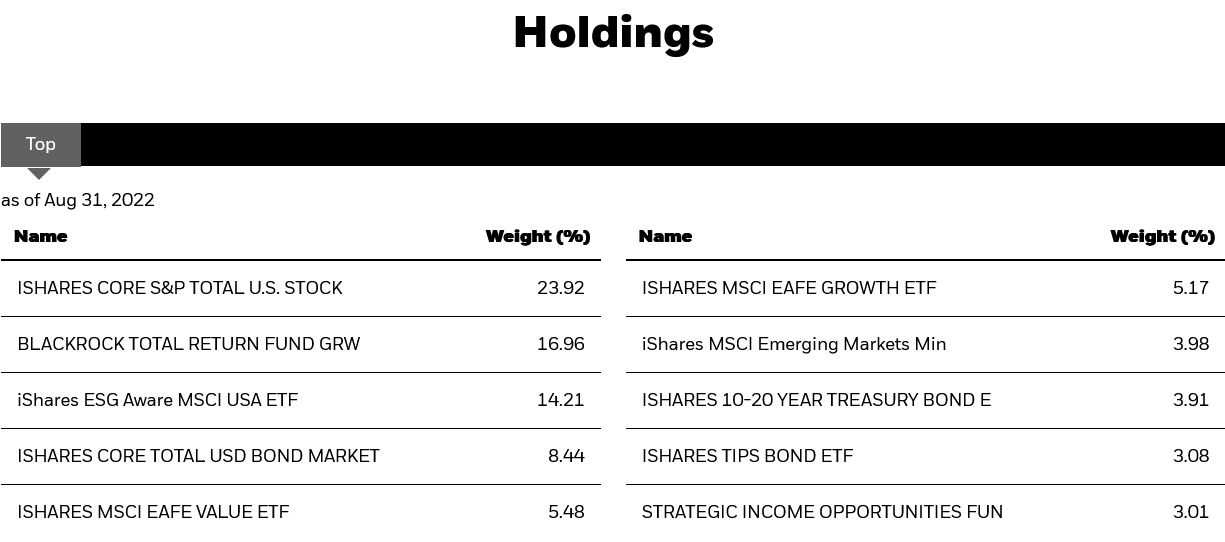
Task: Click the 16.96 weight value
Action: [x=560, y=344]
